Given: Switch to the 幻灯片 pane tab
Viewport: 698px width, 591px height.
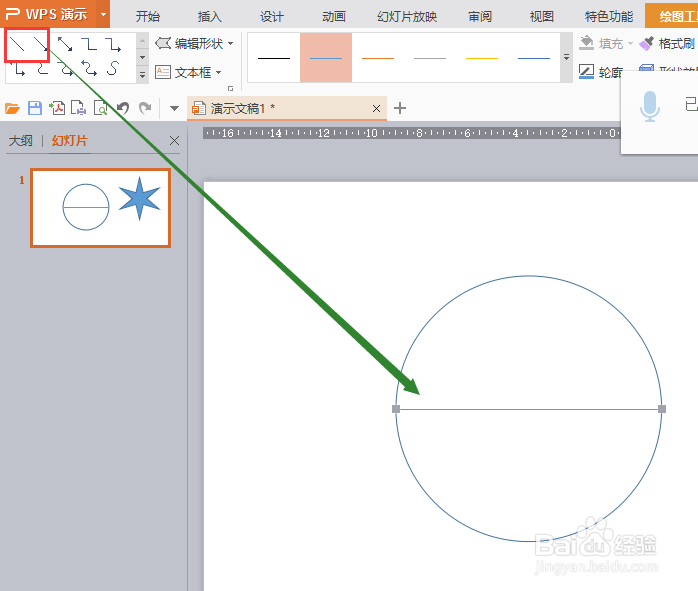Looking at the screenshot, I should tap(69, 141).
